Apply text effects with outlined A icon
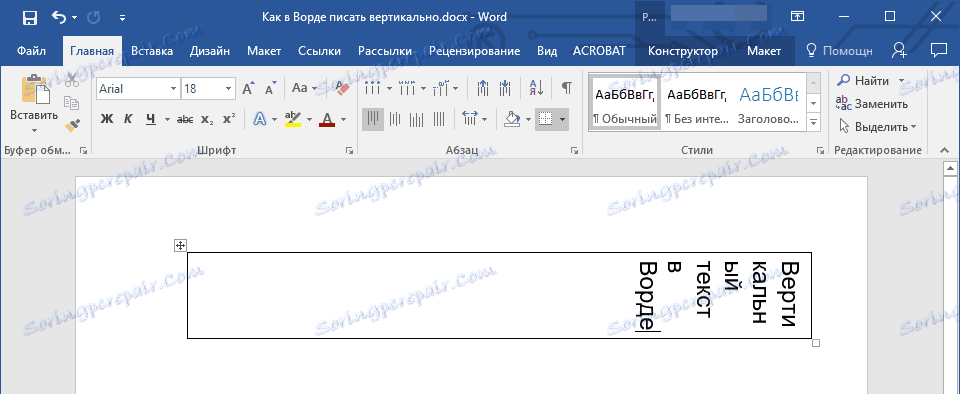This screenshot has height=394, width=960. [x=260, y=119]
